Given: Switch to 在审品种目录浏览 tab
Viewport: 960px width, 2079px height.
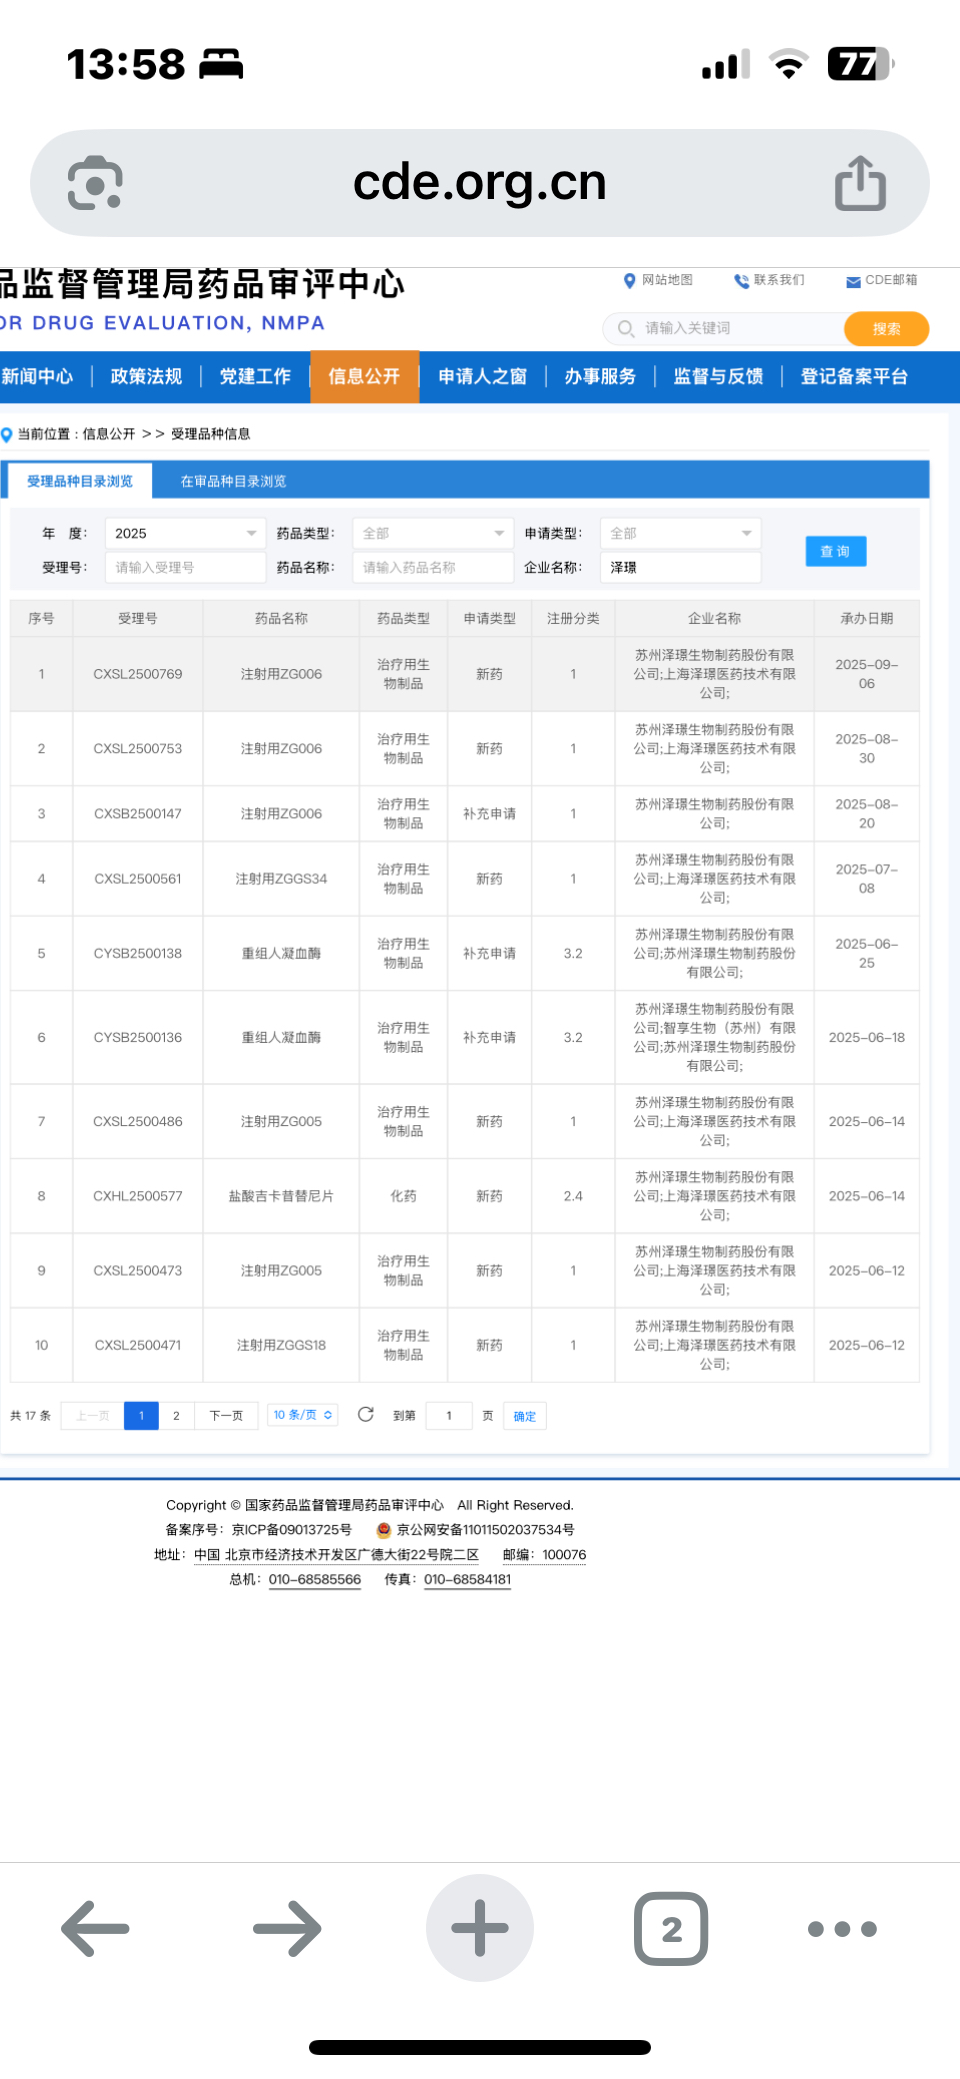Looking at the screenshot, I should coord(233,481).
